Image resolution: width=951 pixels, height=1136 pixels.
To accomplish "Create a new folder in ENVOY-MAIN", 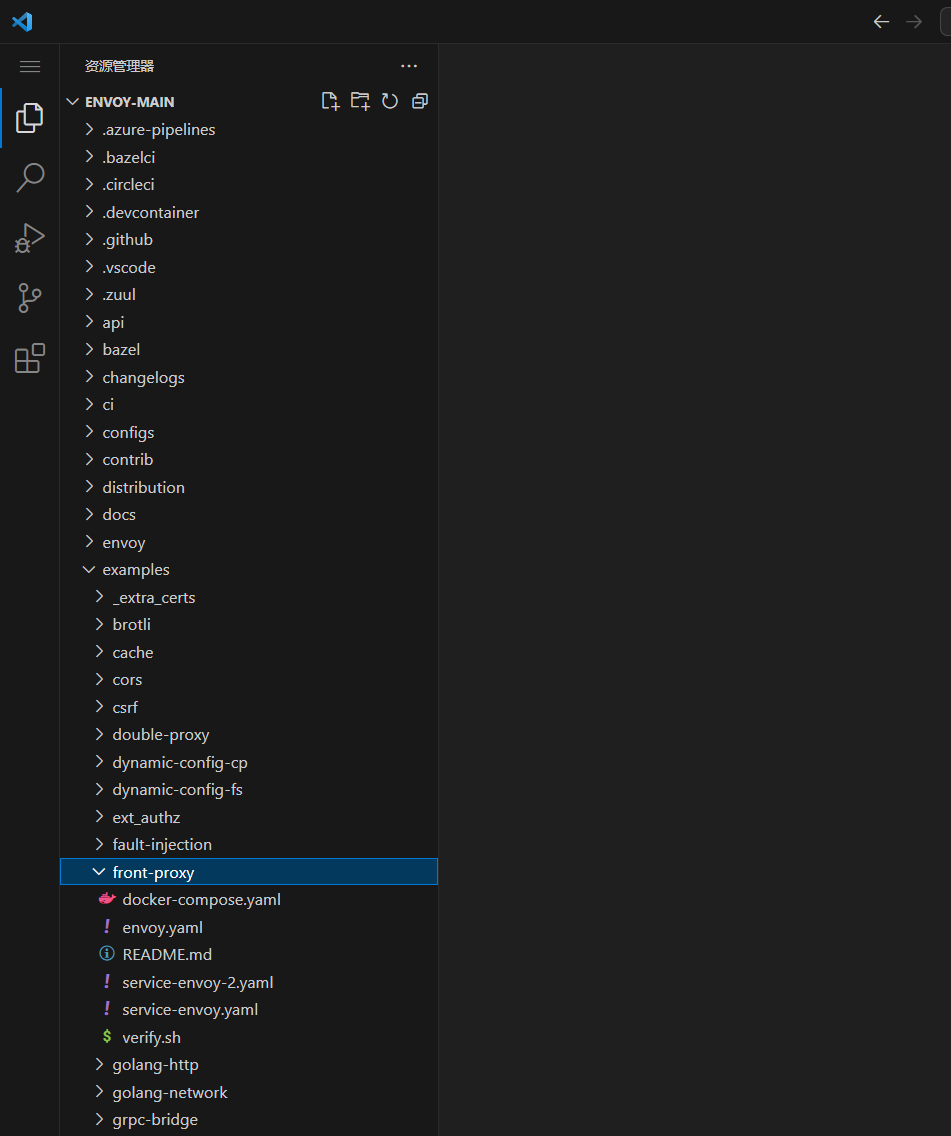I will (360, 101).
